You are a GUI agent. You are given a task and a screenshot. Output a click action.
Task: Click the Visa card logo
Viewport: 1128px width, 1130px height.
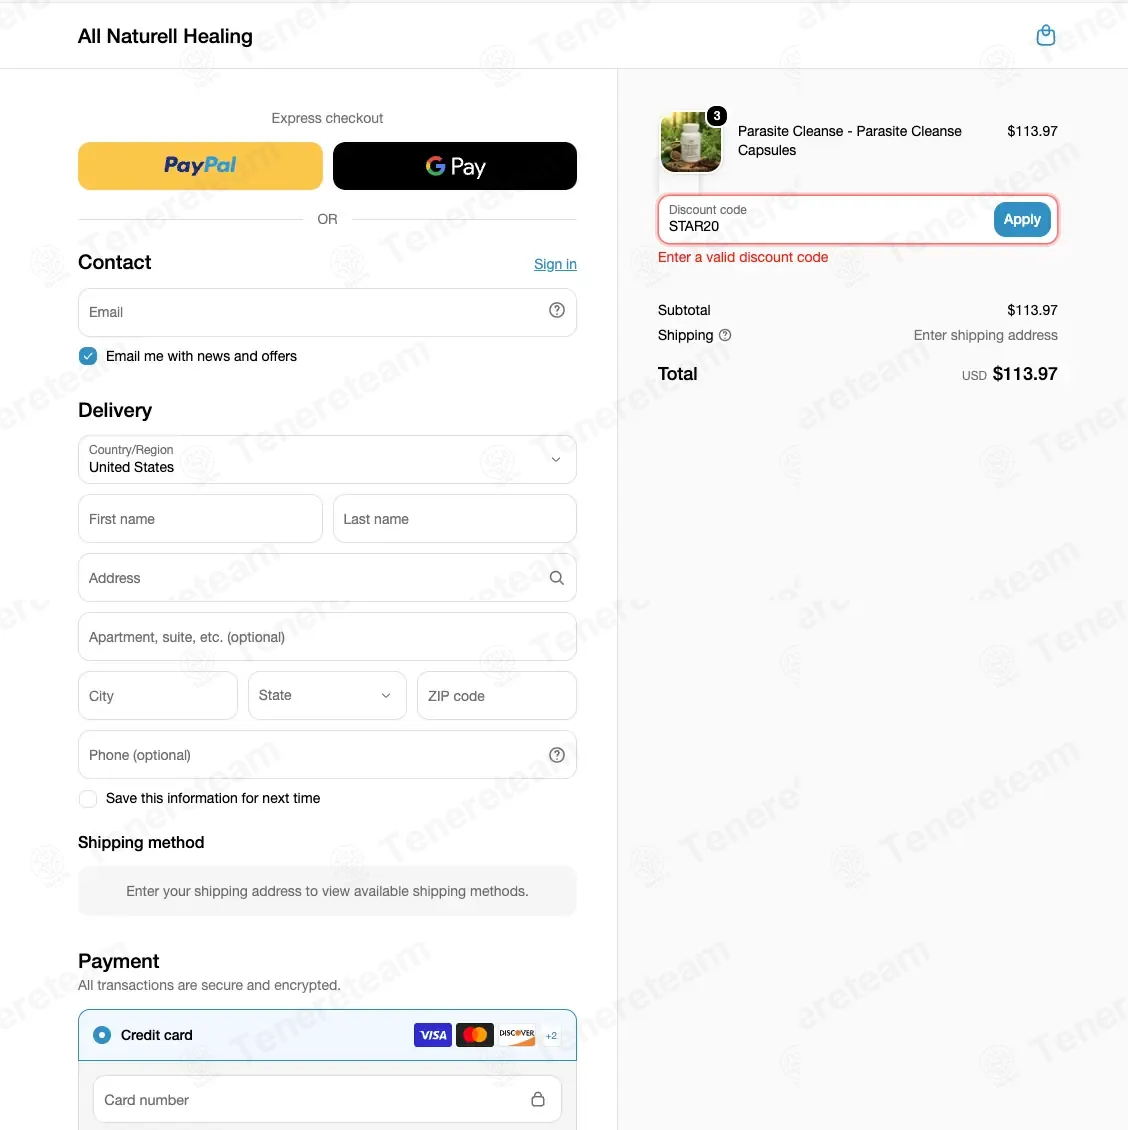(432, 1035)
